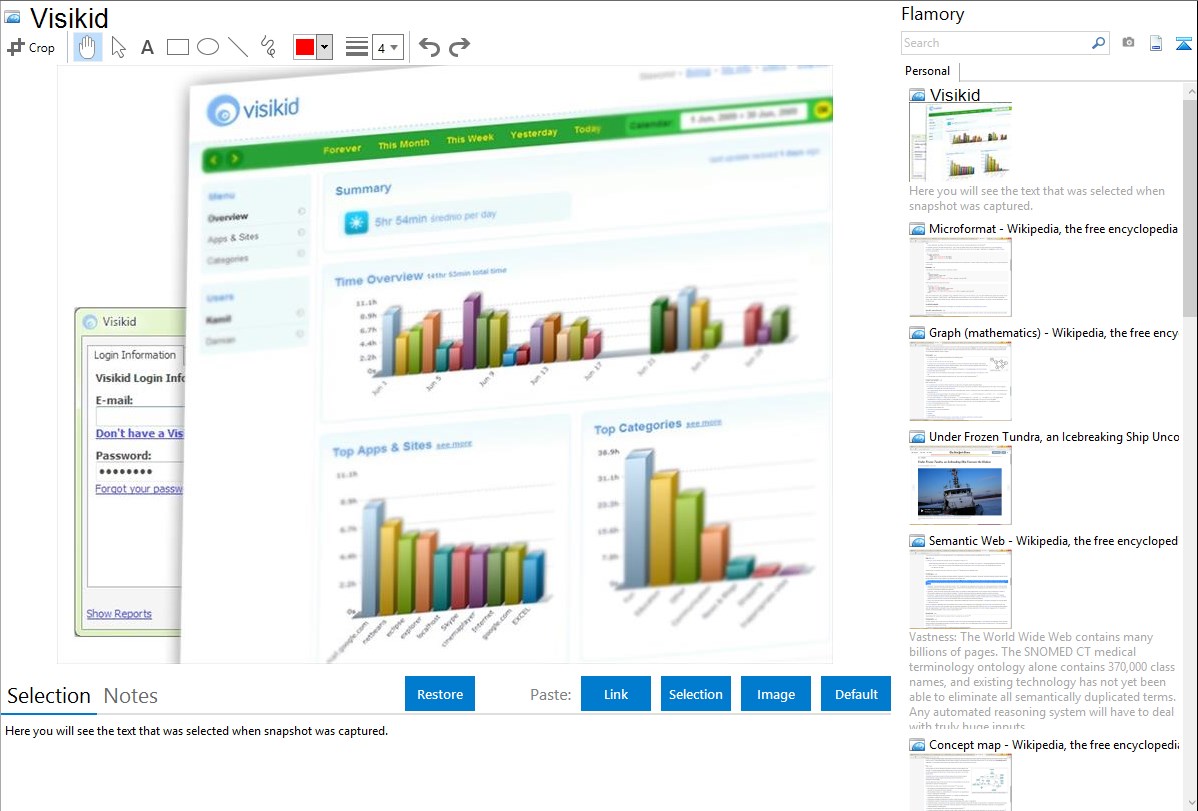
Task: Click the scrollbar up arrow in snapshot list
Action: [1190, 91]
